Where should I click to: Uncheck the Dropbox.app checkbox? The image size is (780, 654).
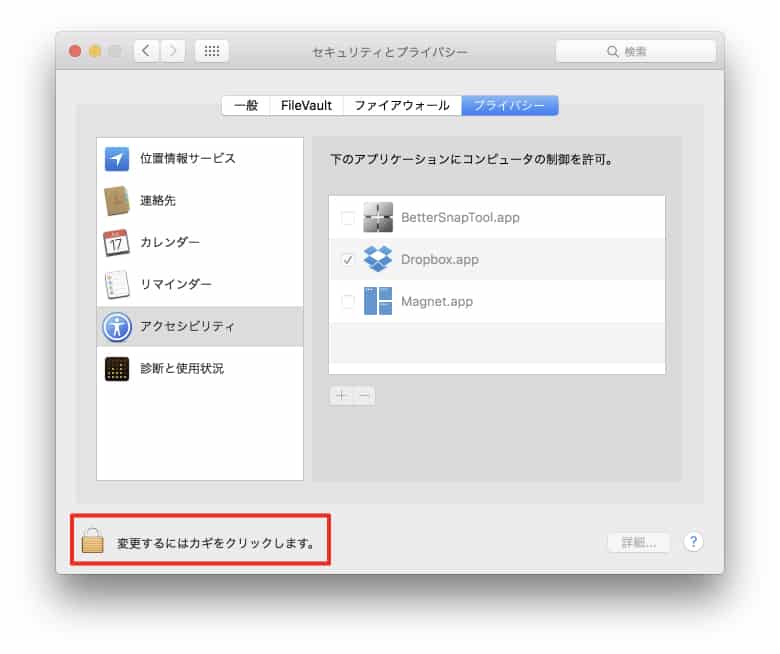pos(348,260)
